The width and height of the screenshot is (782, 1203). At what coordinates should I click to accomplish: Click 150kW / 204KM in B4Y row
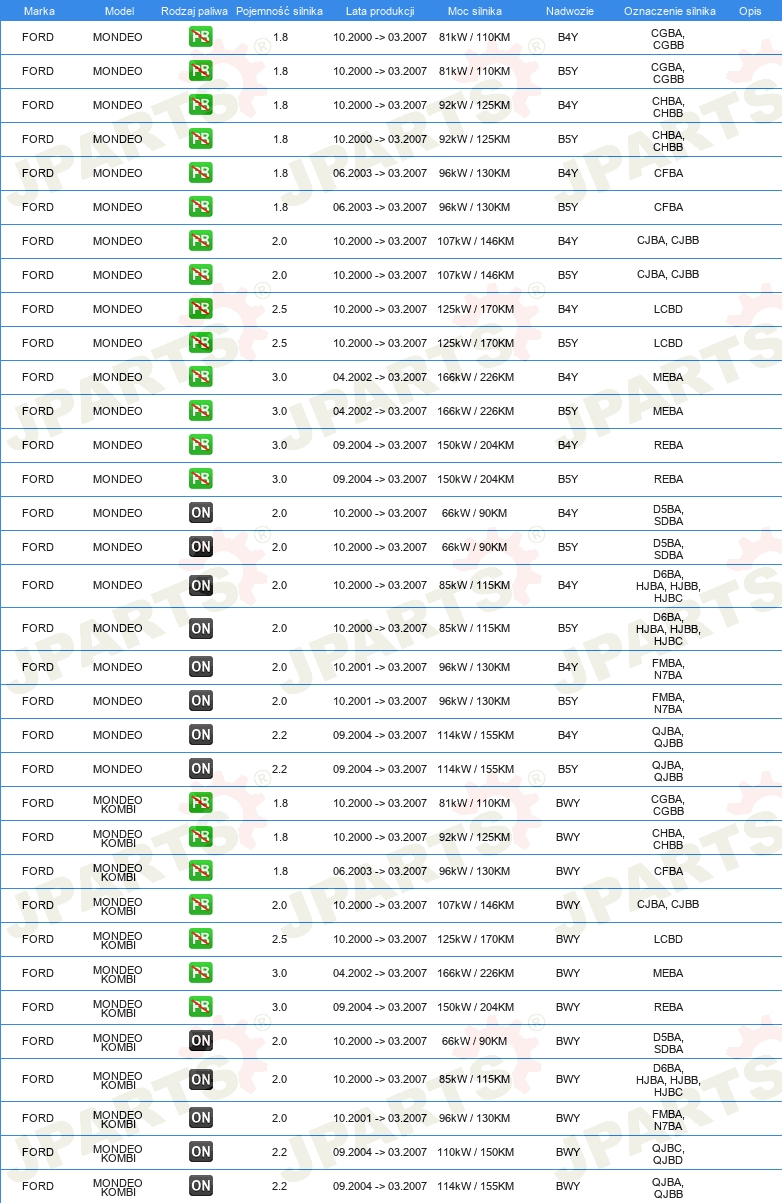[x=476, y=446]
